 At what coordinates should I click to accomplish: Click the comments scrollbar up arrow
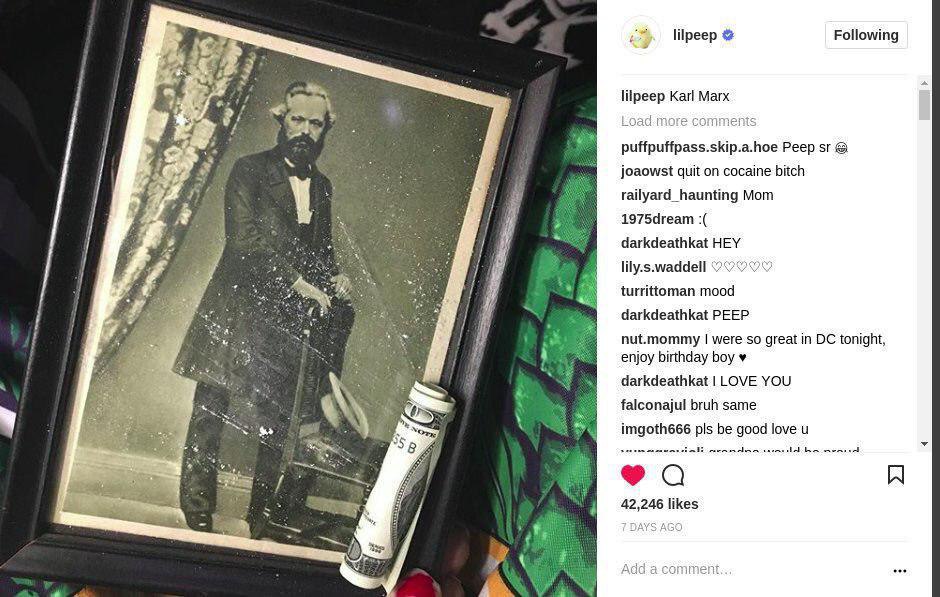pyautogui.click(x=924, y=83)
